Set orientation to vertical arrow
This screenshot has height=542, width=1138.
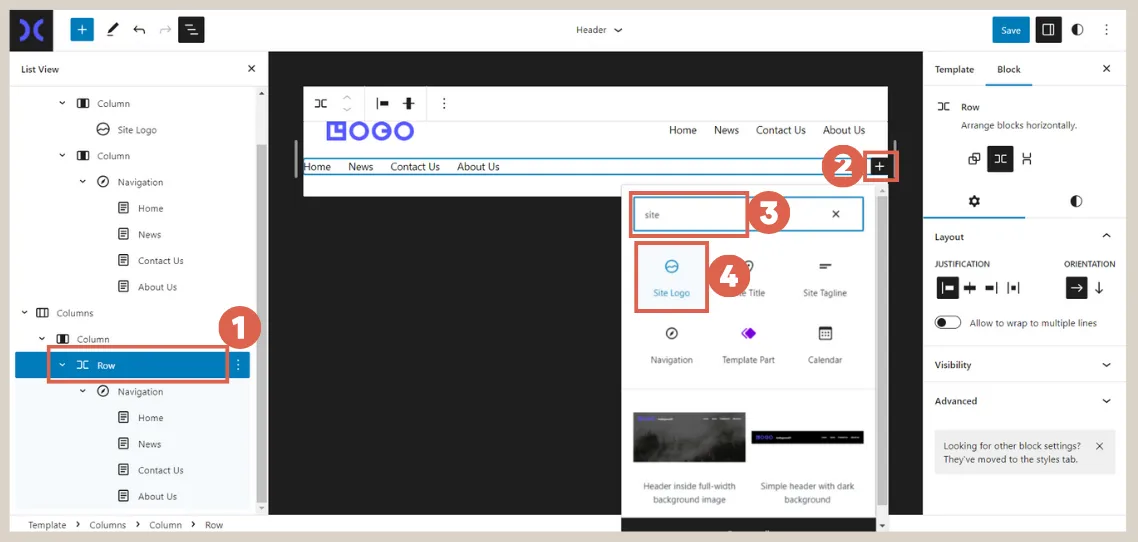tap(1099, 288)
